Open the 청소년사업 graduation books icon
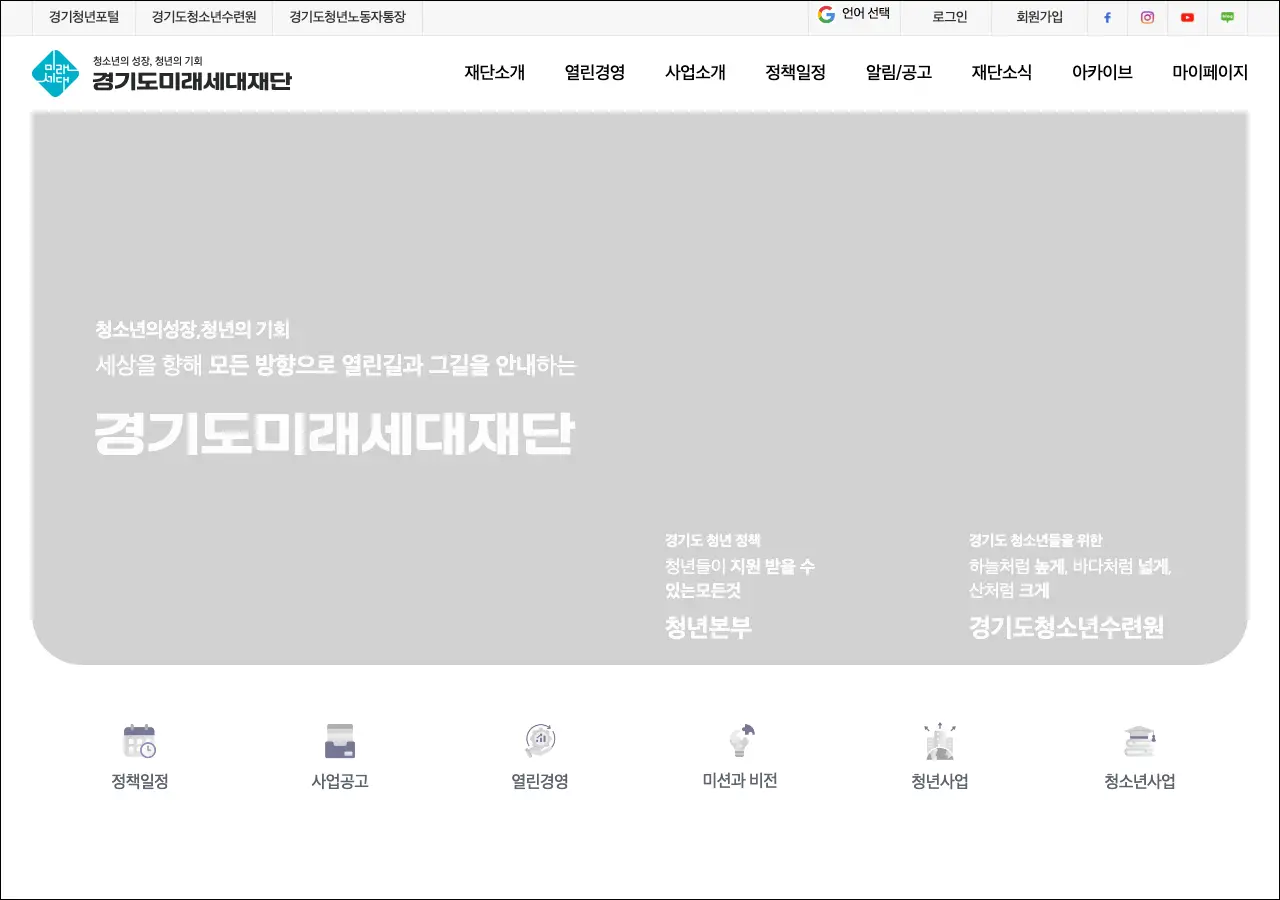 (x=1140, y=742)
